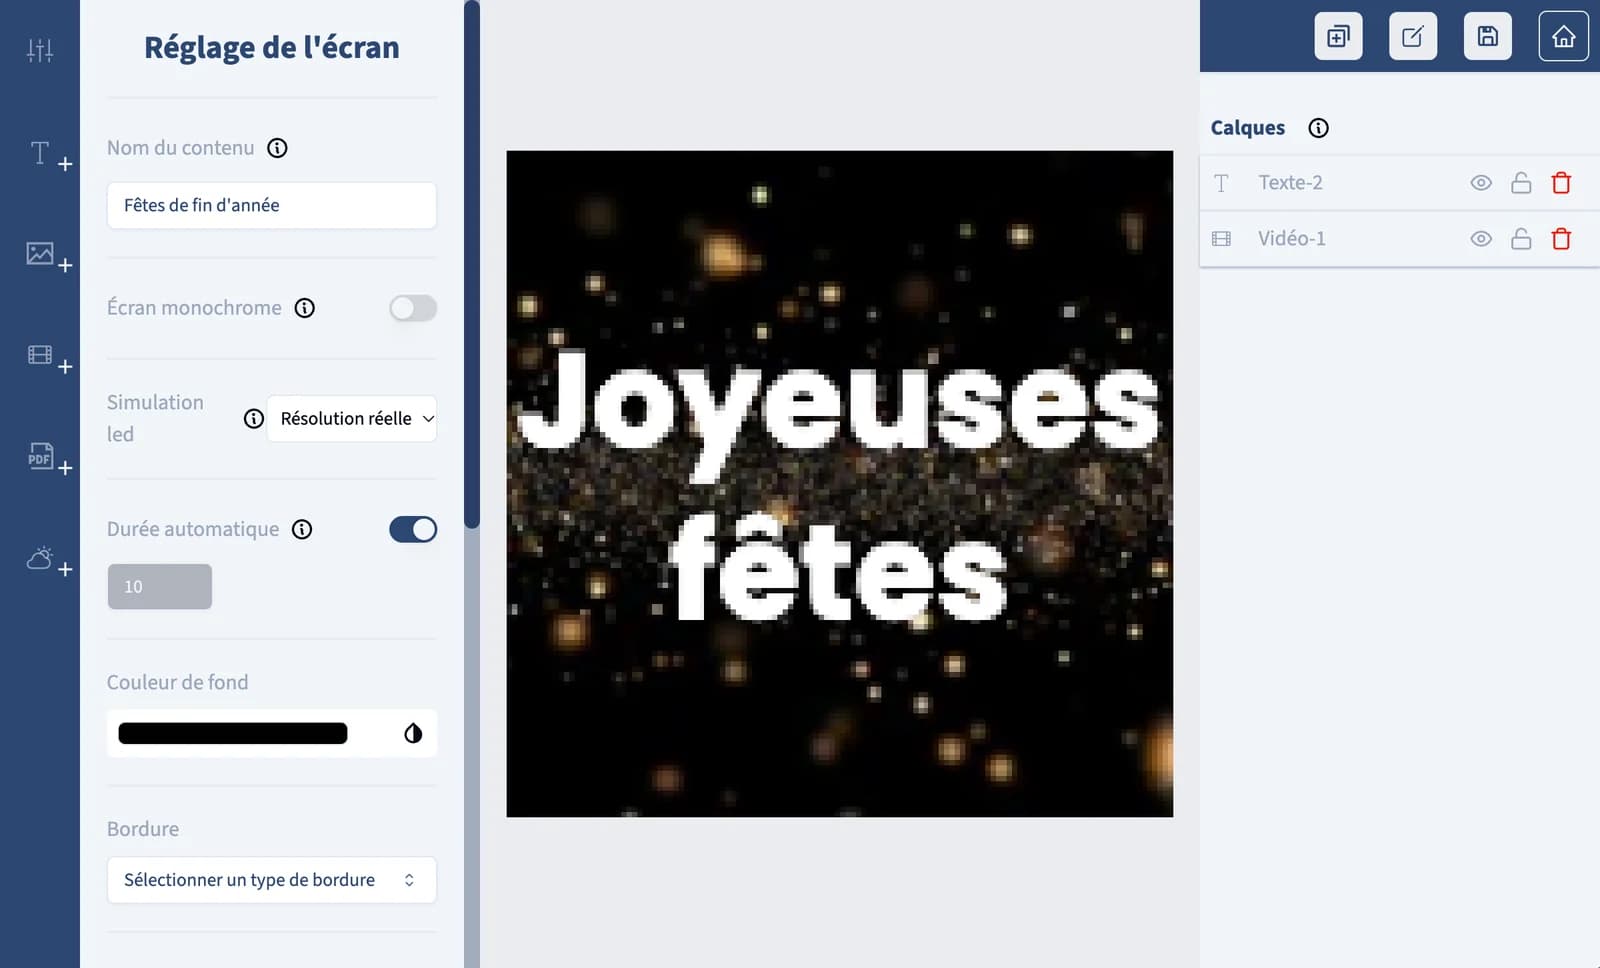Show info about Simulation led

254,419
